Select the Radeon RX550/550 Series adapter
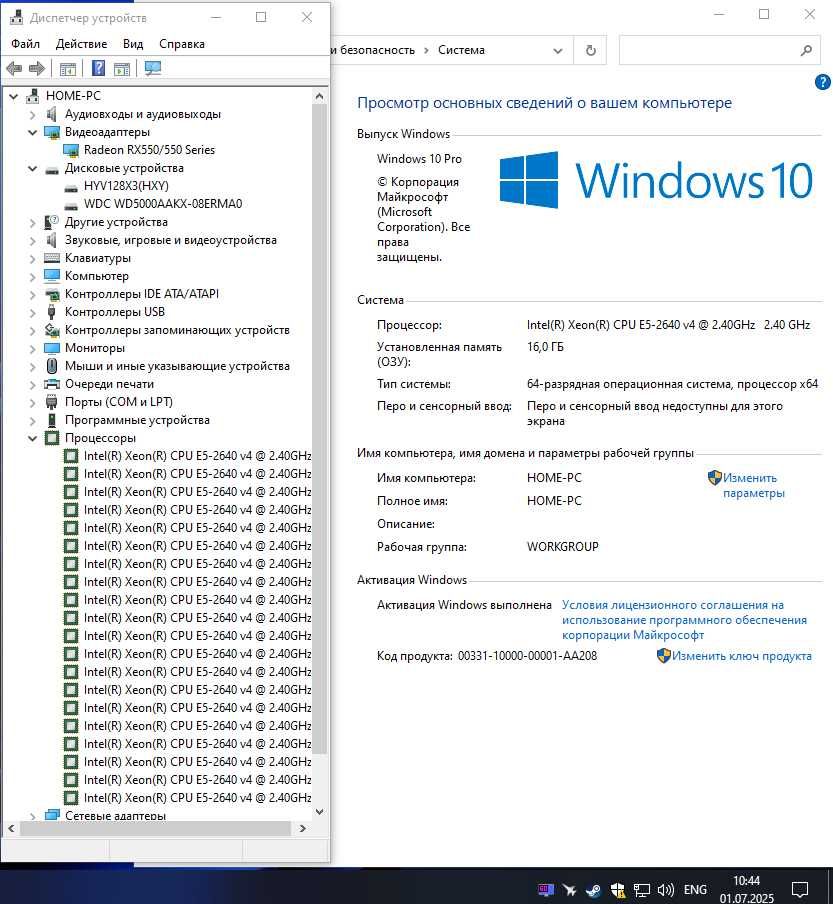Screen dimensions: 833x904 click(149, 150)
